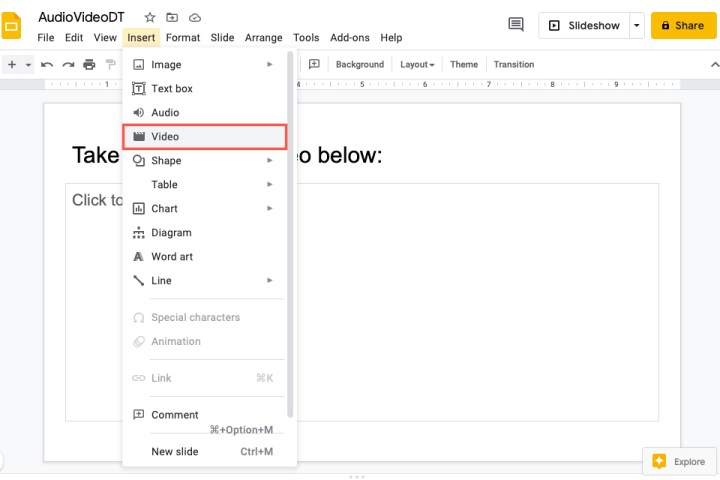Click the print icon in toolbar
This screenshot has width=720, height=480.
(x=89, y=64)
